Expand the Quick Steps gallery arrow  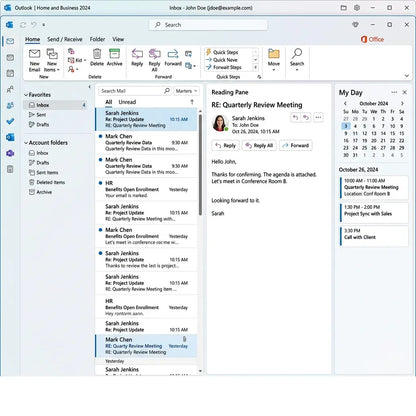(x=256, y=67)
